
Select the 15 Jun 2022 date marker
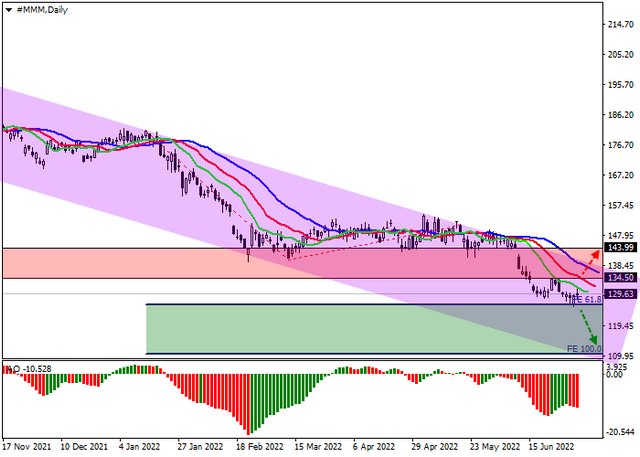click(551, 447)
